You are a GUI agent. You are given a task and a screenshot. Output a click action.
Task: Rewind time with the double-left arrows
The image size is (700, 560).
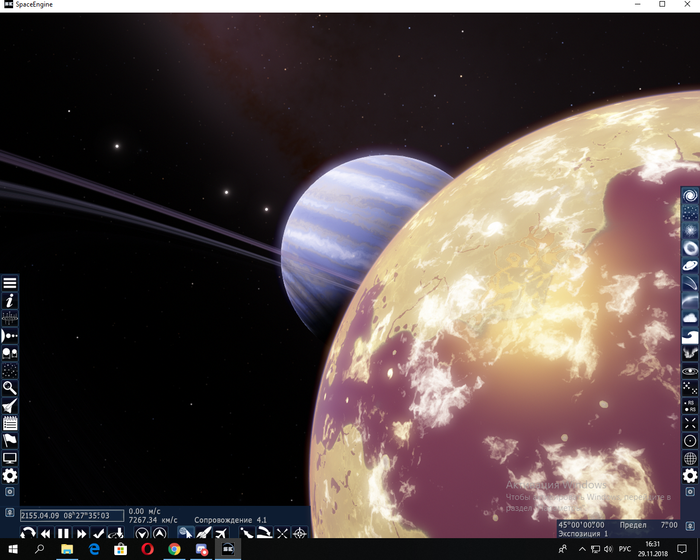(45, 534)
